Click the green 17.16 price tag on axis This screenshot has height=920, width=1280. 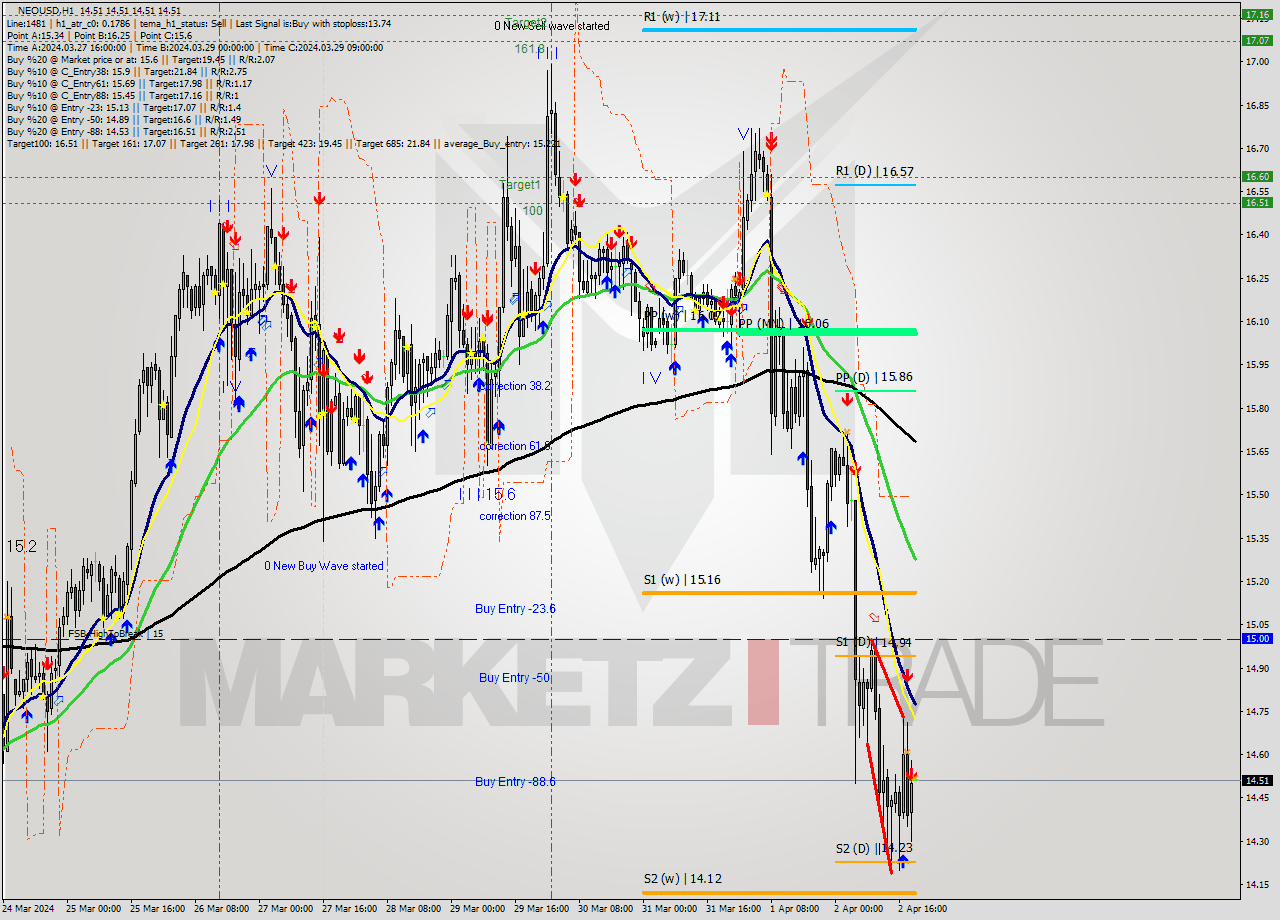click(1257, 14)
